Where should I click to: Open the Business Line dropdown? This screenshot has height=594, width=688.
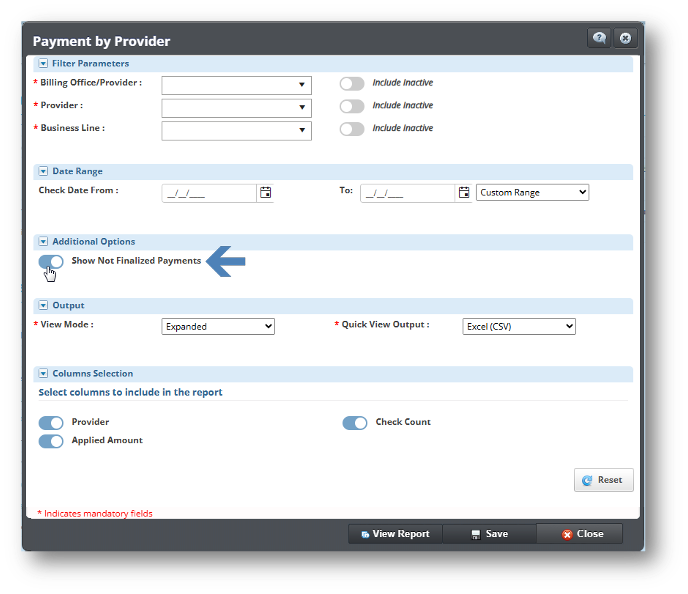click(237, 130)
